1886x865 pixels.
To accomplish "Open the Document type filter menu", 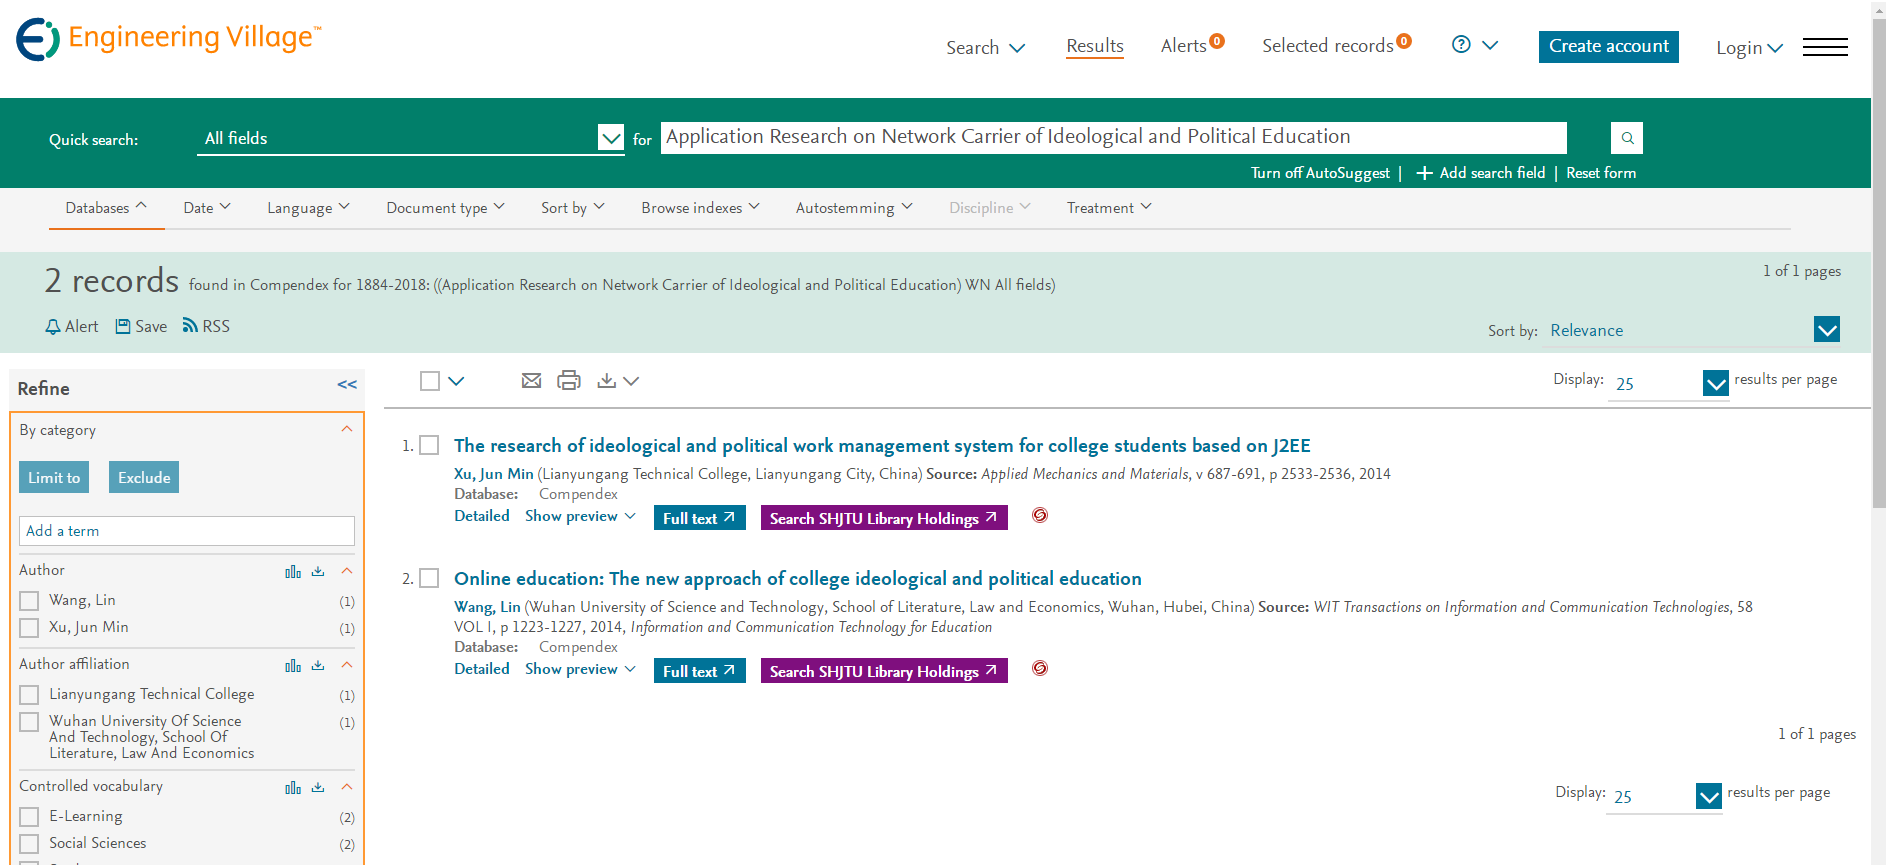I will 445,208.
